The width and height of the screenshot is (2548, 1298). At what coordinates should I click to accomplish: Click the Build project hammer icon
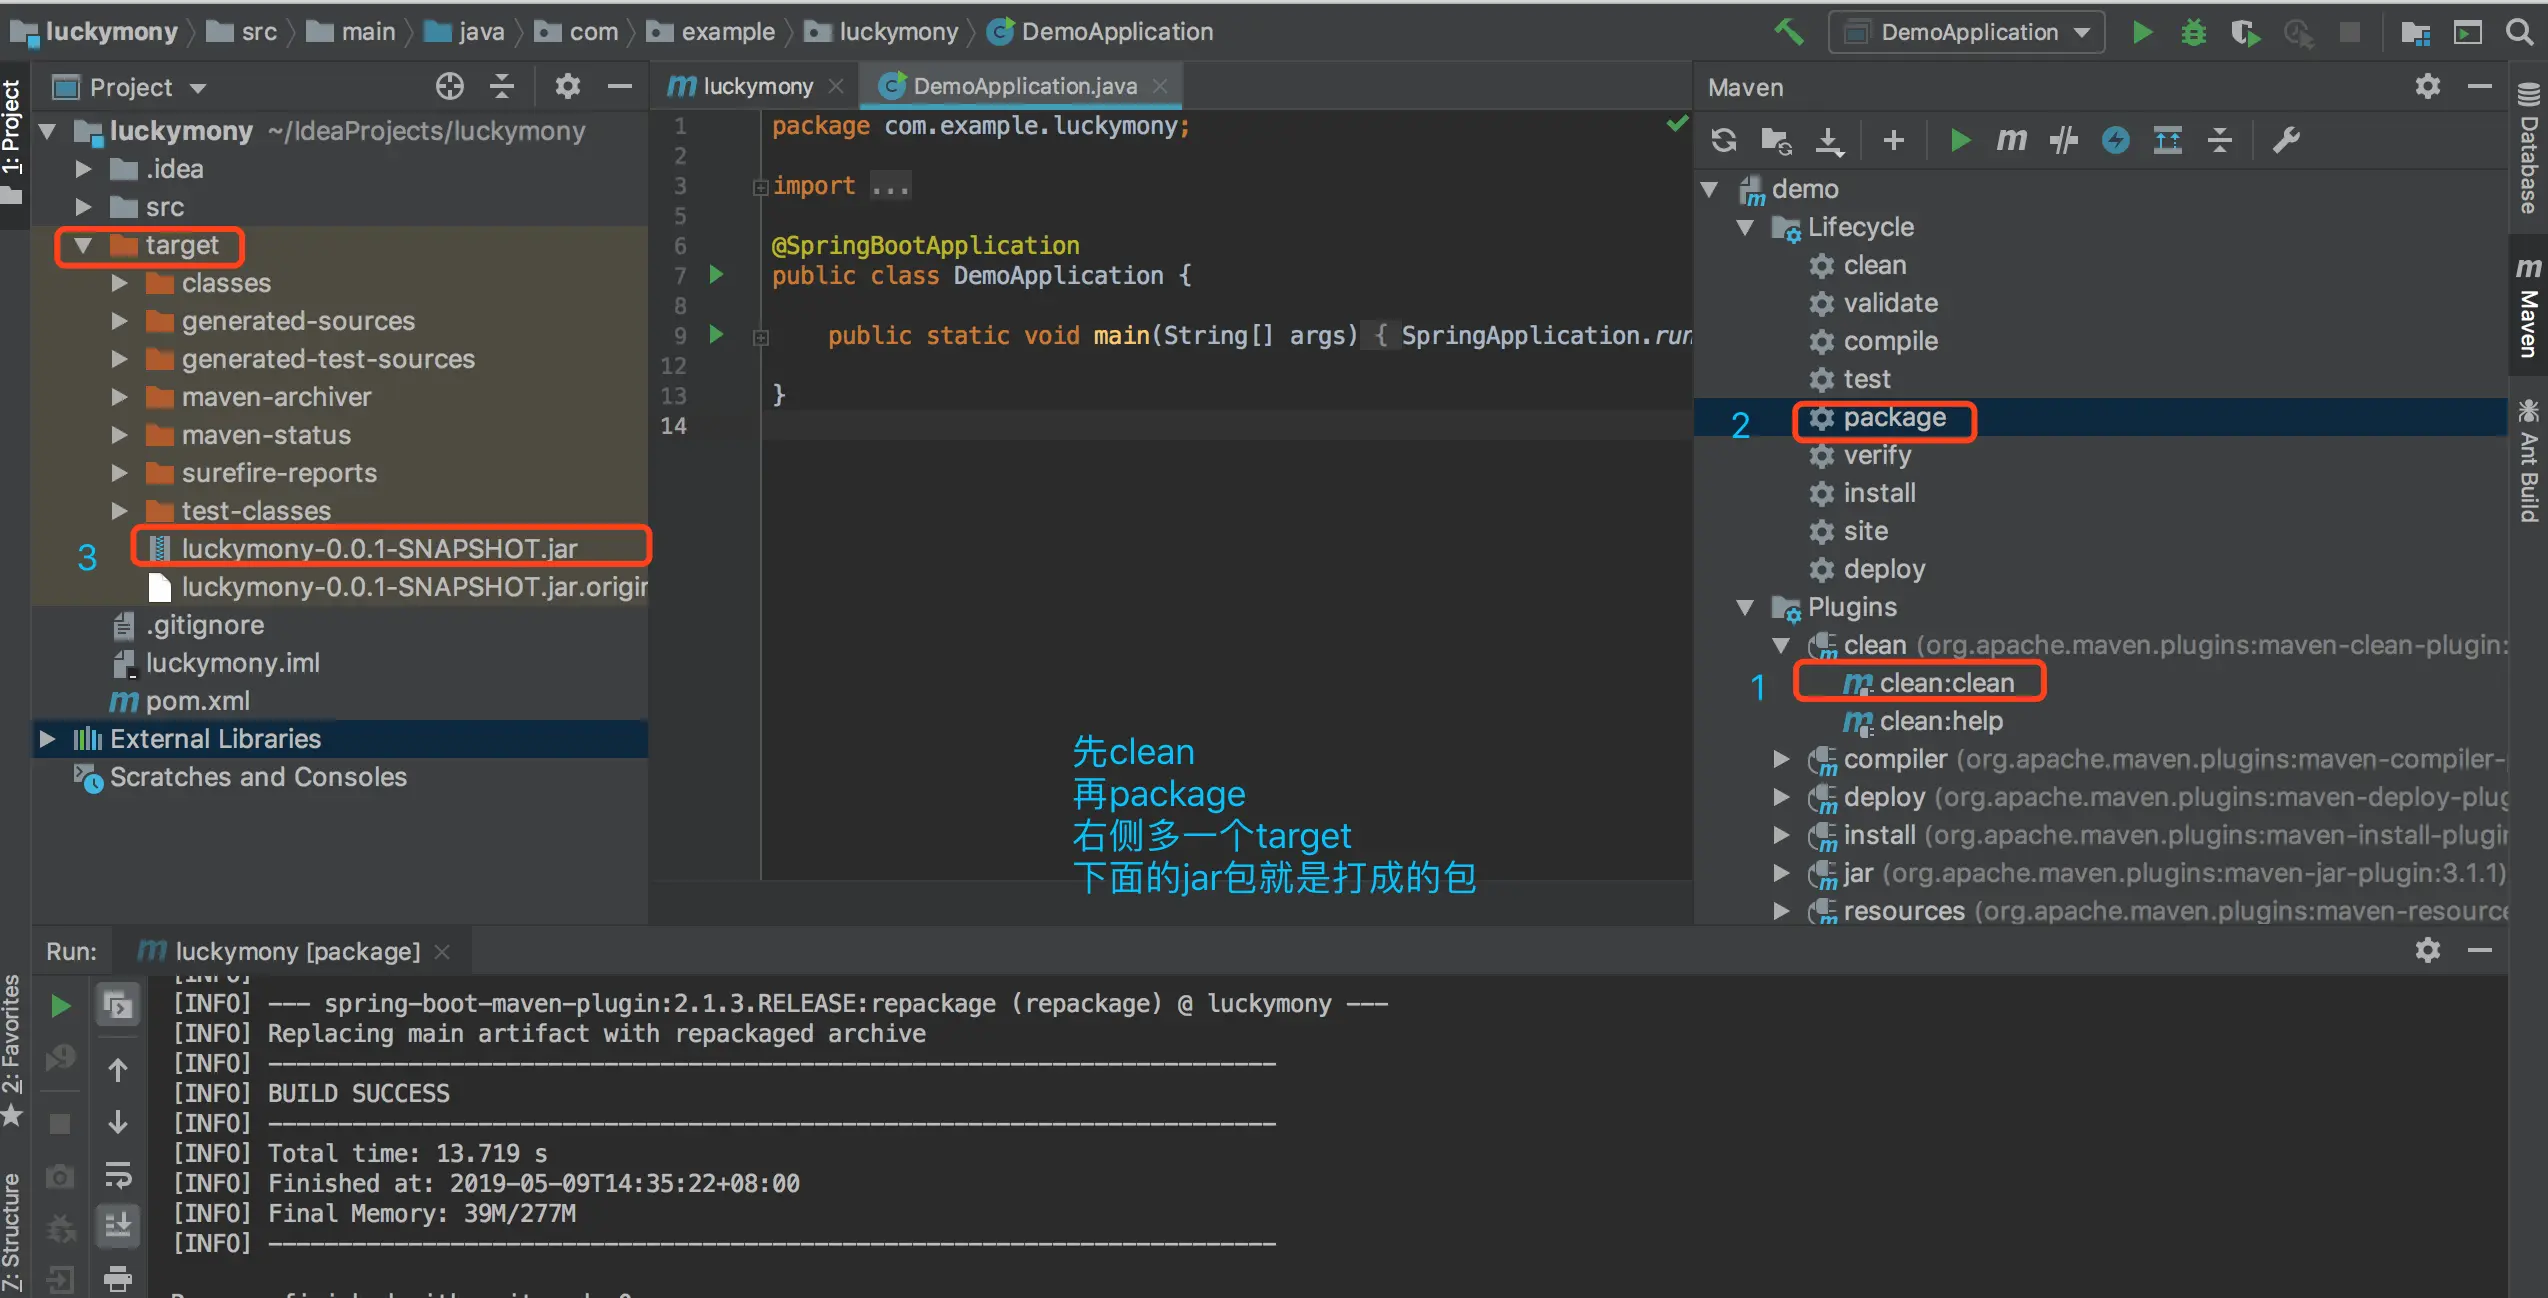1789,32
